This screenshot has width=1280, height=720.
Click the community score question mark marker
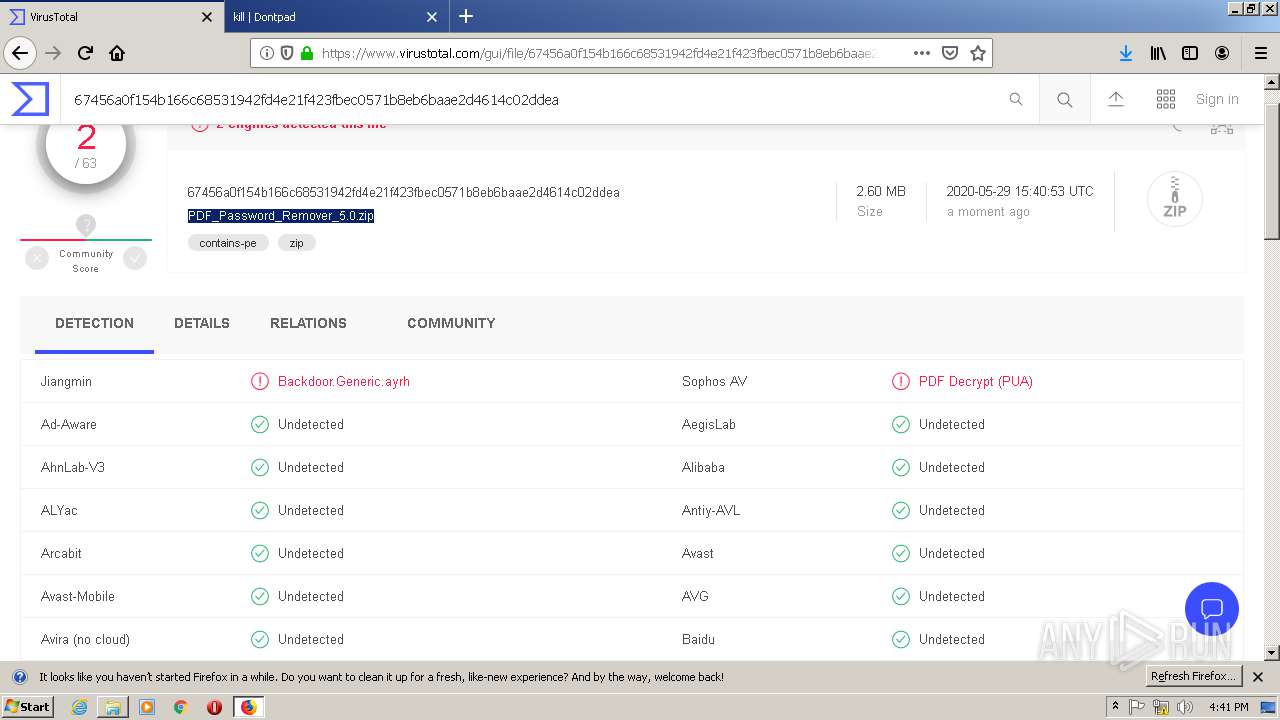86,225
